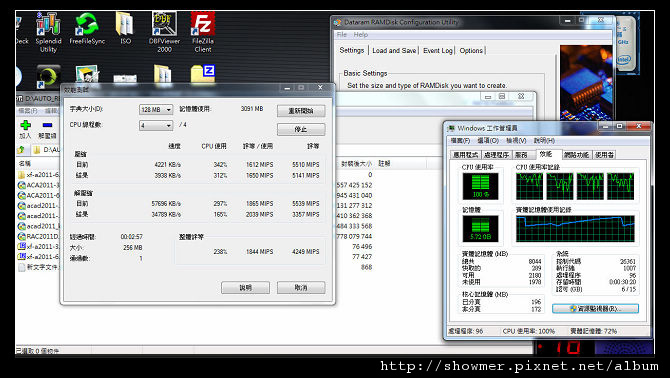This screenshot has width=670, height=378.
Task: Click the 說明 (Help) button in benchmark dialog
Action: coord(245,287)
